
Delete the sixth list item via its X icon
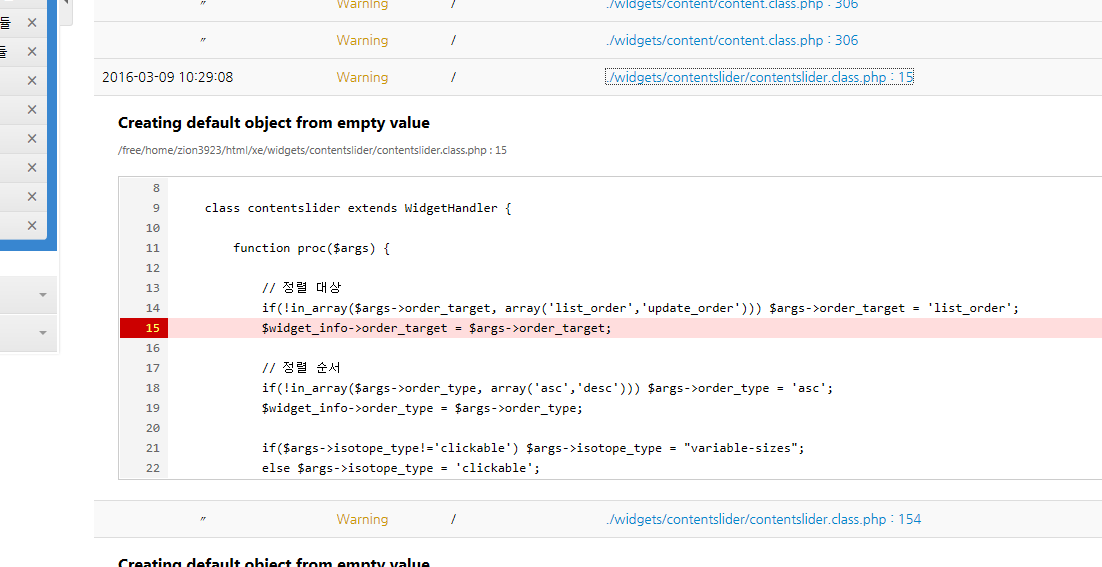[32, 168]
